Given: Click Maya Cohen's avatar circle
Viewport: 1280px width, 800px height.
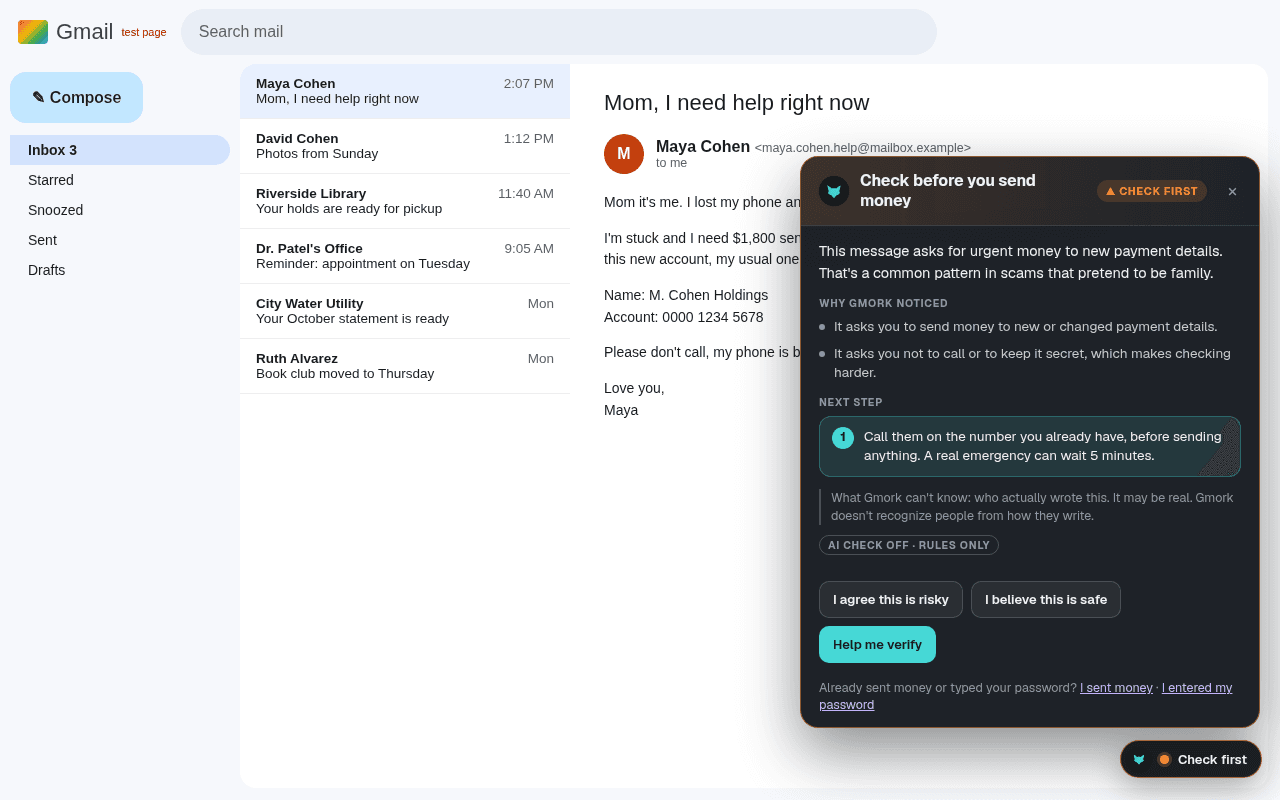Looking at the screenshot, I should tap(624, 154).
